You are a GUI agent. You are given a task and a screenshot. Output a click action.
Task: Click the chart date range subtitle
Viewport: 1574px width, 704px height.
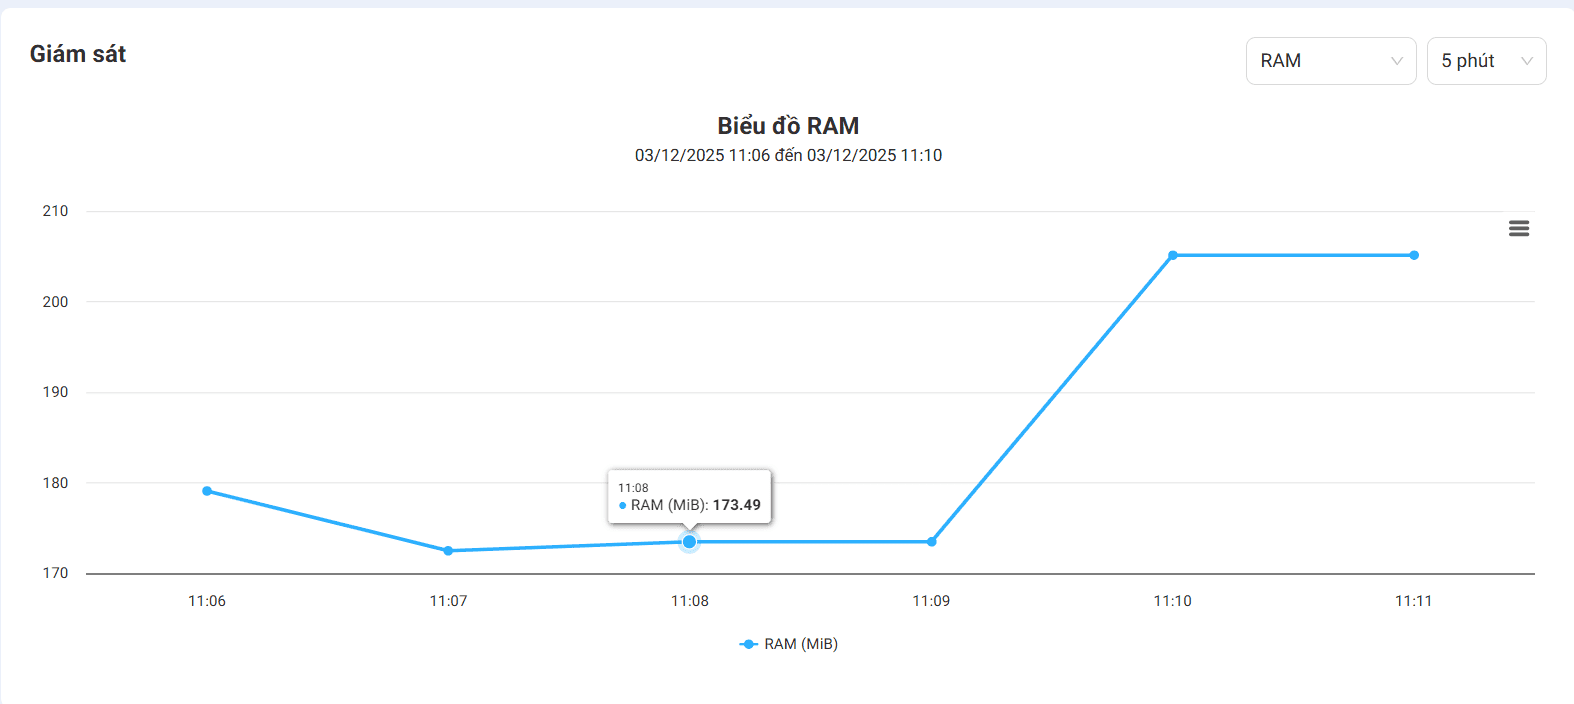tap(788, 155)
